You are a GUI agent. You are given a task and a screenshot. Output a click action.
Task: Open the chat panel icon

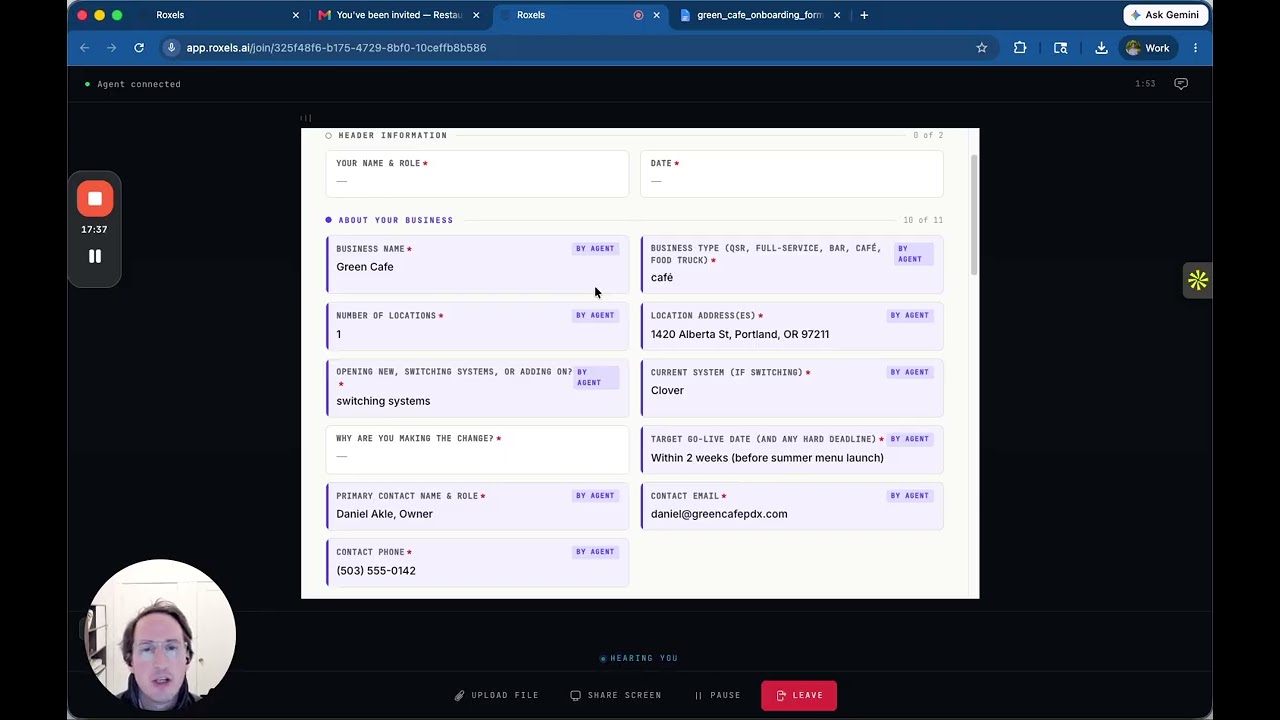coord(1181,84)
